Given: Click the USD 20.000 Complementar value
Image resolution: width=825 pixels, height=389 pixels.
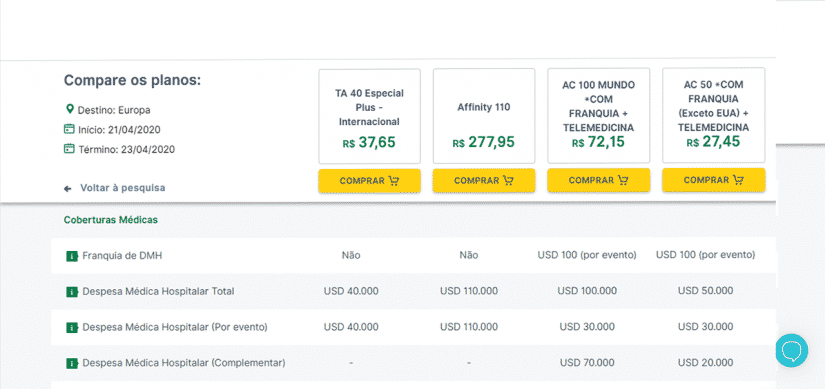Looking at the screenshot, I should [x=705, y=363].
